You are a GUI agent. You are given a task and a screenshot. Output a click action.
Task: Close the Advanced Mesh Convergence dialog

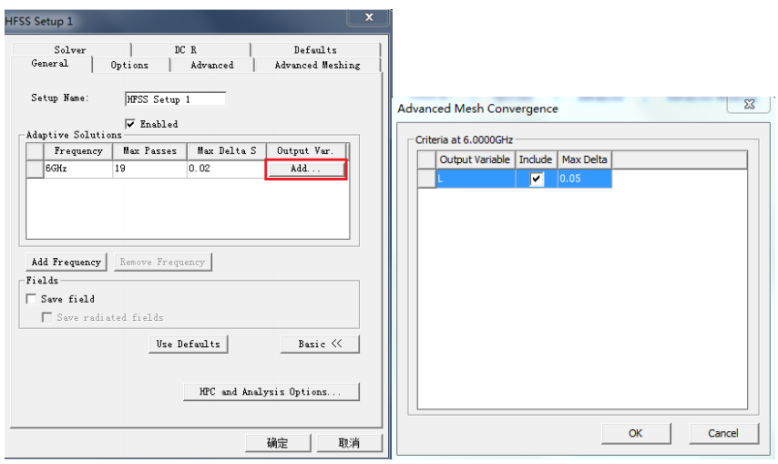pyautogui.click(x=748, y=105)
